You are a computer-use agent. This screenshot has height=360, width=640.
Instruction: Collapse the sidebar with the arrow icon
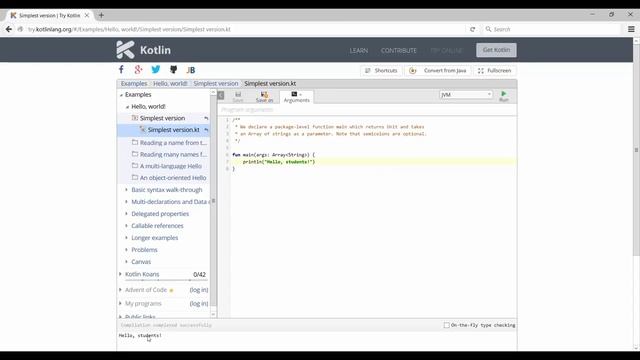click(x=221, y=95)
